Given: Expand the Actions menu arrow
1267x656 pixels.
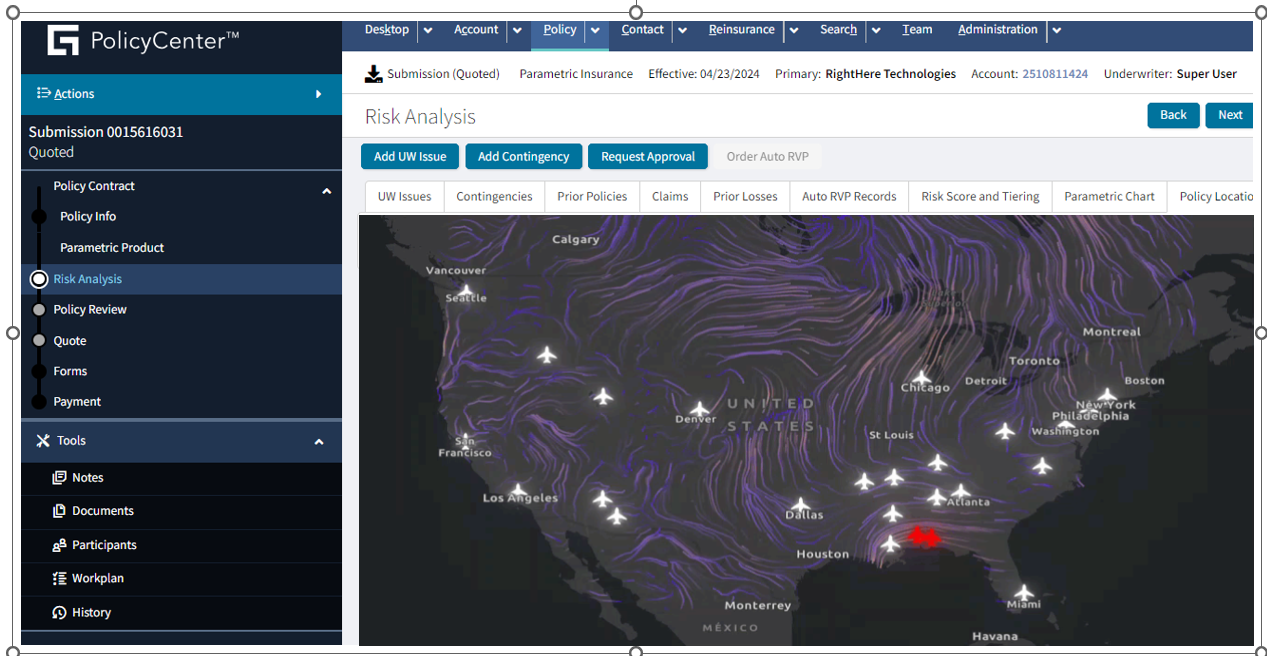Looking at the screenshot, I should 319,94.
